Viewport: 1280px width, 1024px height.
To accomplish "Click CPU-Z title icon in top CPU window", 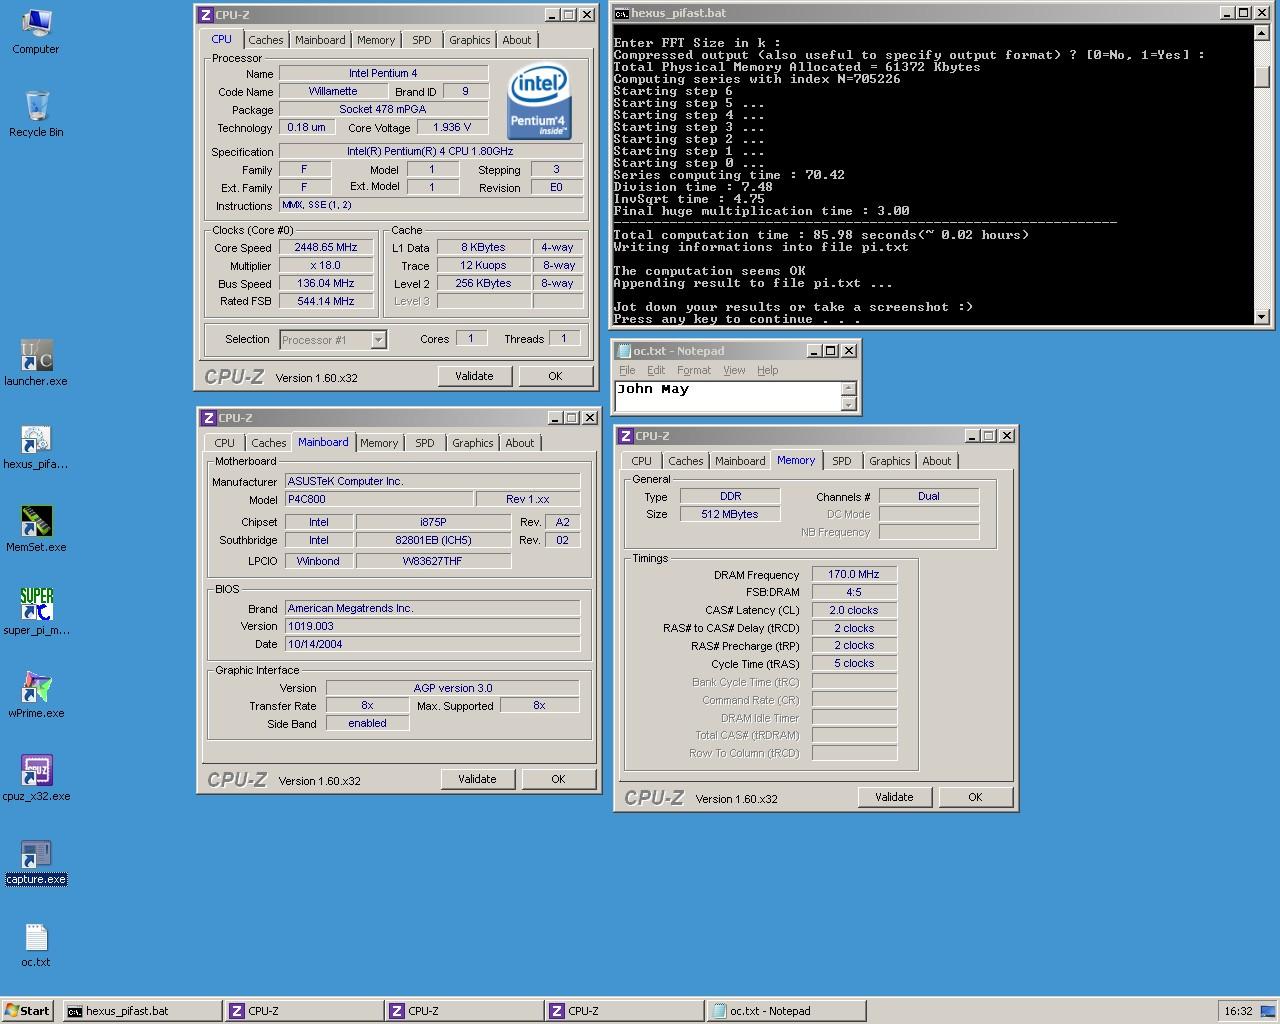I will (206, 15).
